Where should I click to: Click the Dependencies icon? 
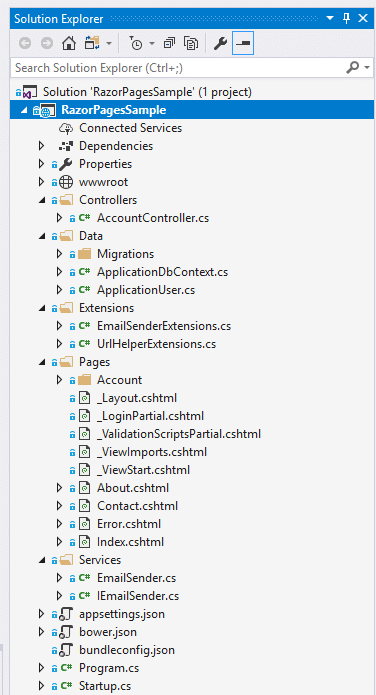pos(66,146)
